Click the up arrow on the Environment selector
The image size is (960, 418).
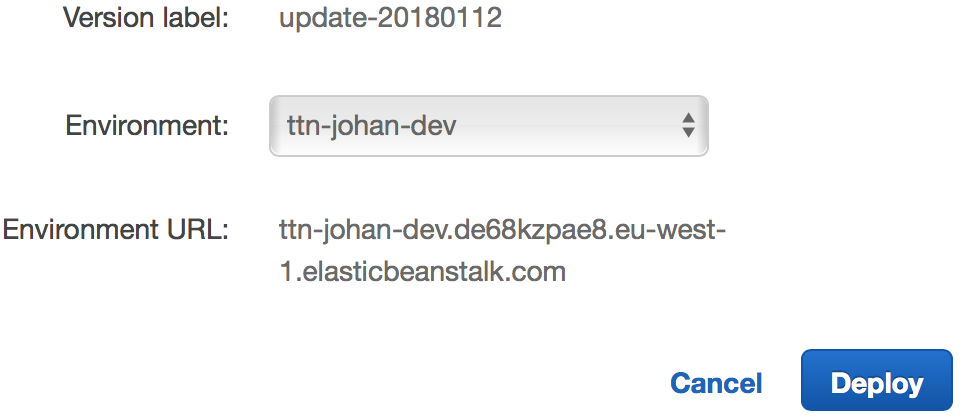click(x=688, y=118)
